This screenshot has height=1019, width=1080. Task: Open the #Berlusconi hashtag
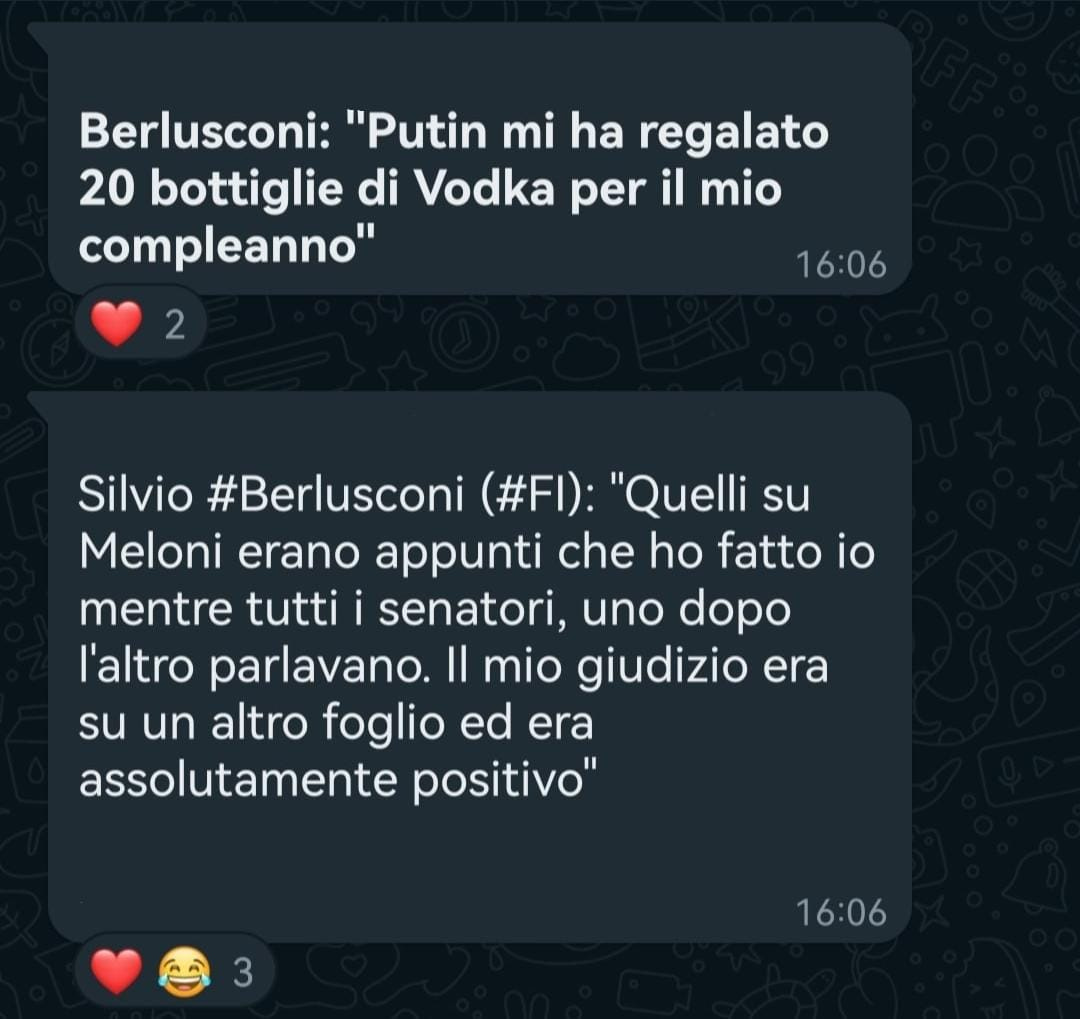(x=335, y=494)
